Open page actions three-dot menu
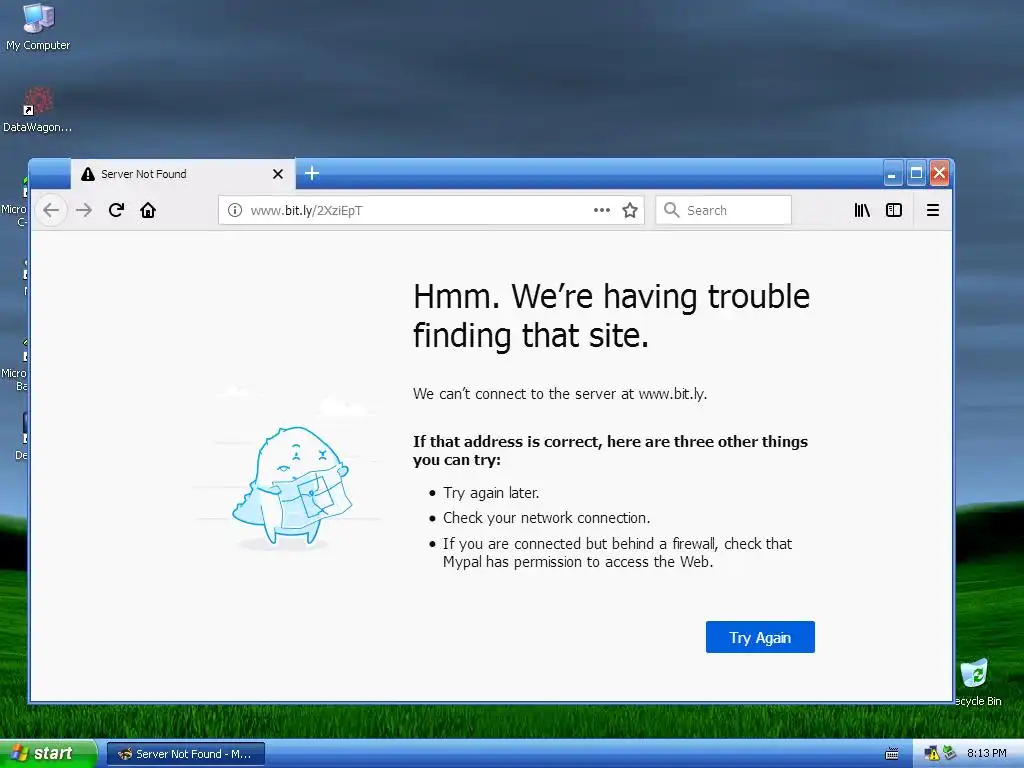Viewport: 1024px width, 768px height. 601,210
